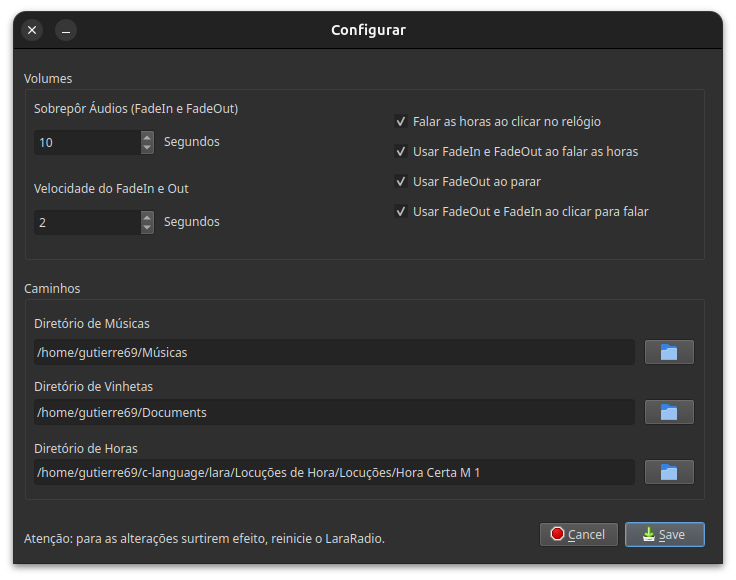Click the Músicas directory path field
736x580 pixels.
click(334, 352)
